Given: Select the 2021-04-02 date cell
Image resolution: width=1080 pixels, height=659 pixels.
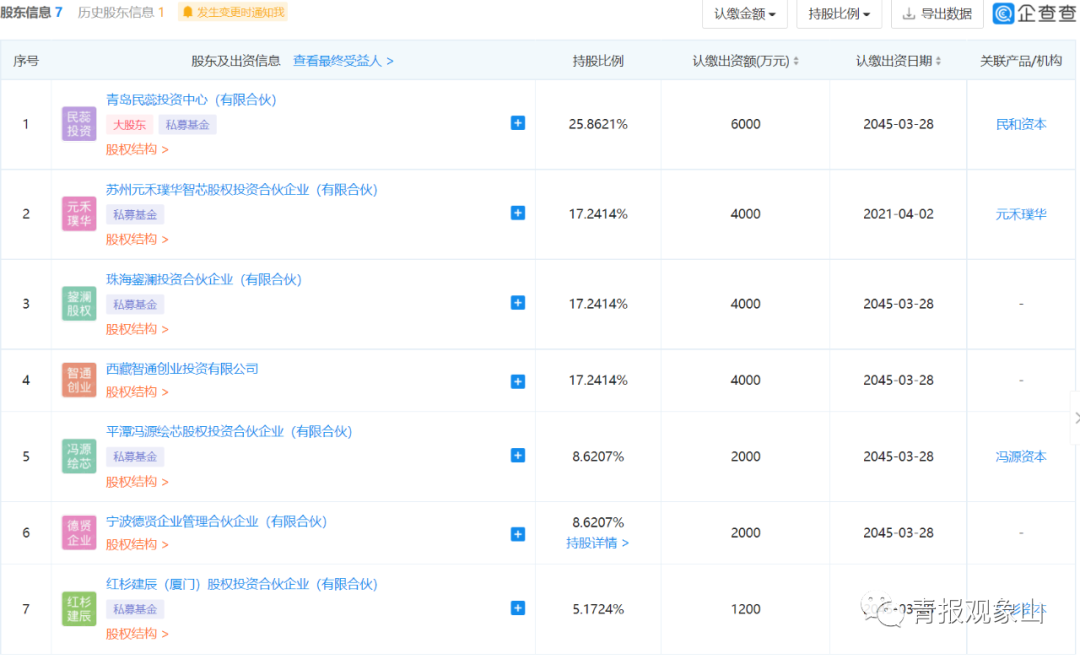Looking at the screenshot, I should 898,214.
